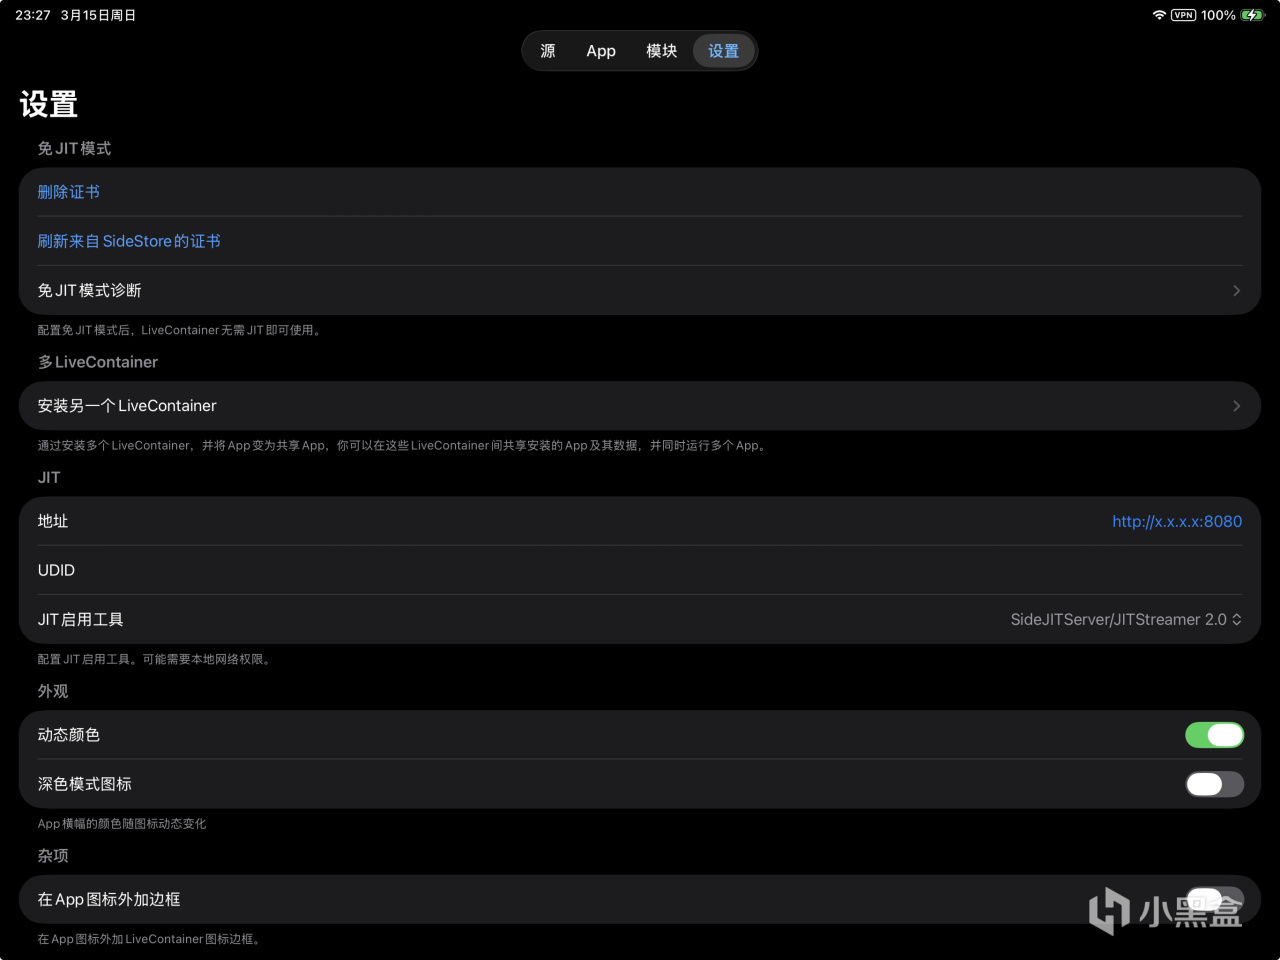Open 安装另一个 LiveContainer row
The height and width of the screenshot is (960, 1280).
[x=640, y=406]
